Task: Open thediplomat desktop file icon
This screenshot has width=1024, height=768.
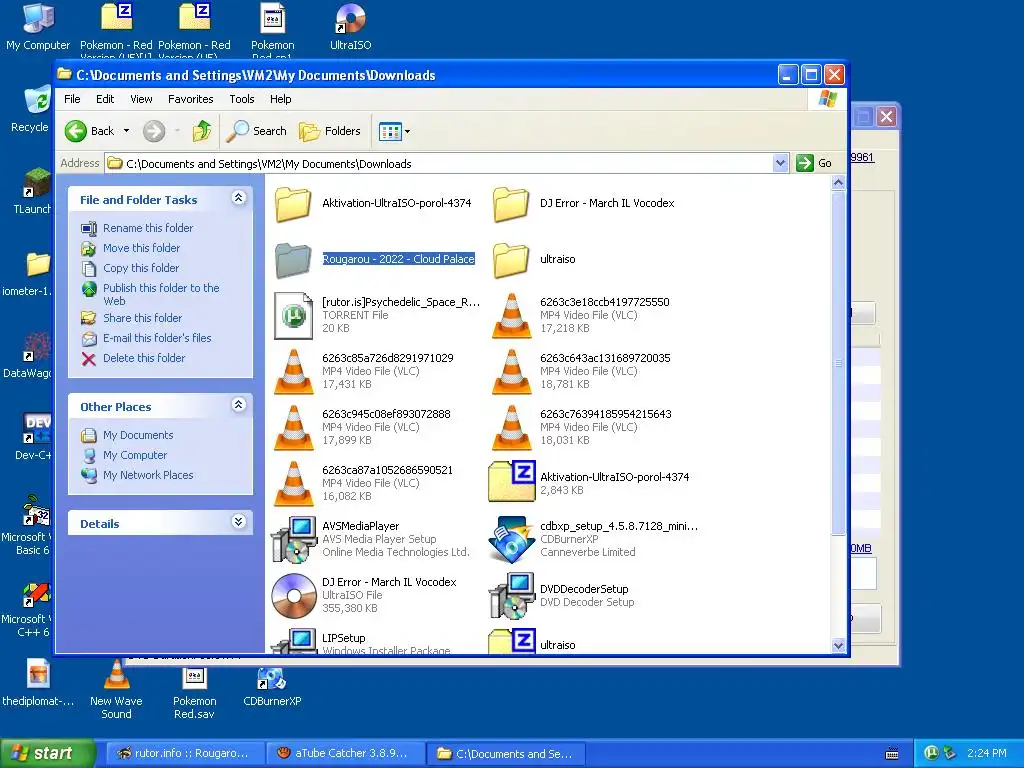Action: click(x=38, y=683)
